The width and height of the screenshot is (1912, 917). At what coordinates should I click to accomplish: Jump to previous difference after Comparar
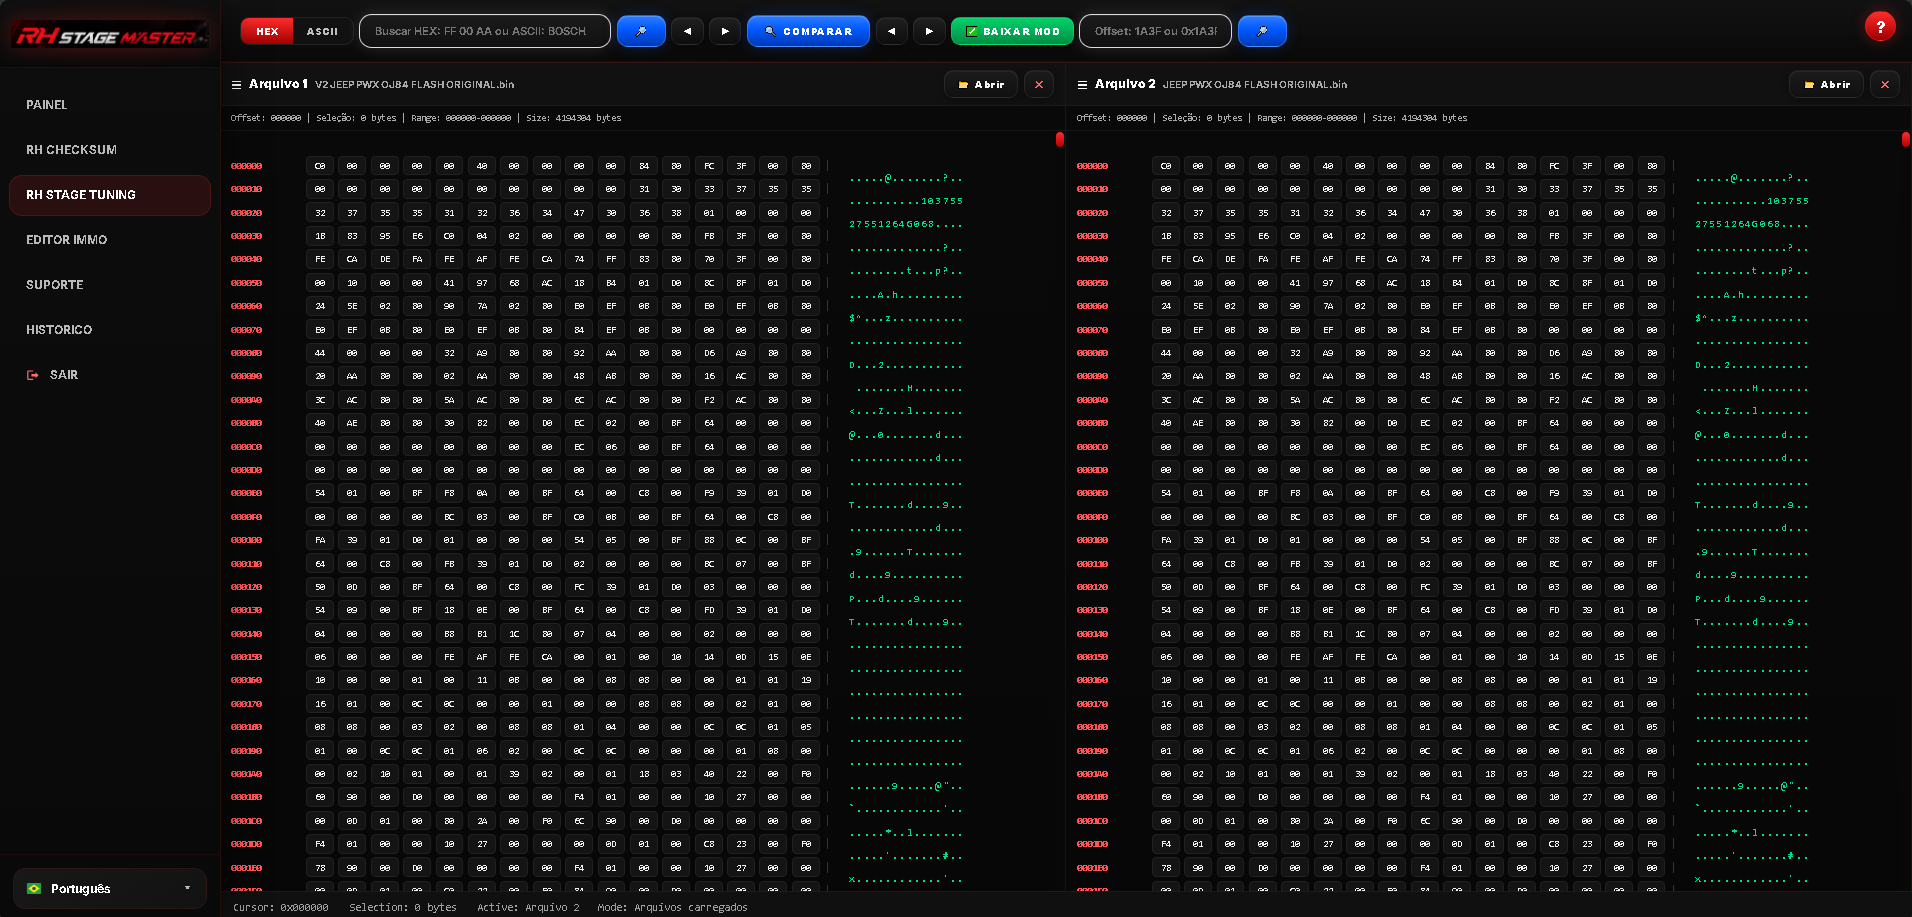(891, 31)
